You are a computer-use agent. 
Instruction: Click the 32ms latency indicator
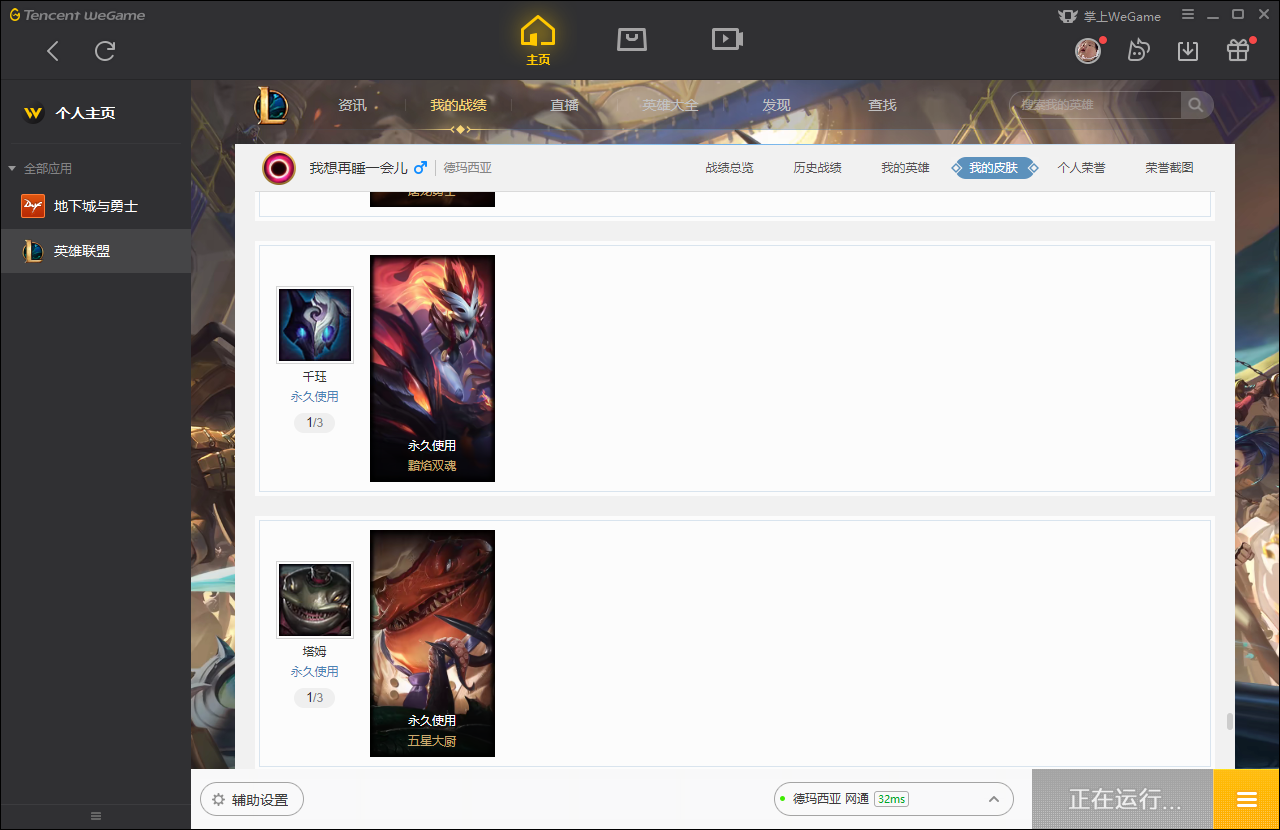891,799
